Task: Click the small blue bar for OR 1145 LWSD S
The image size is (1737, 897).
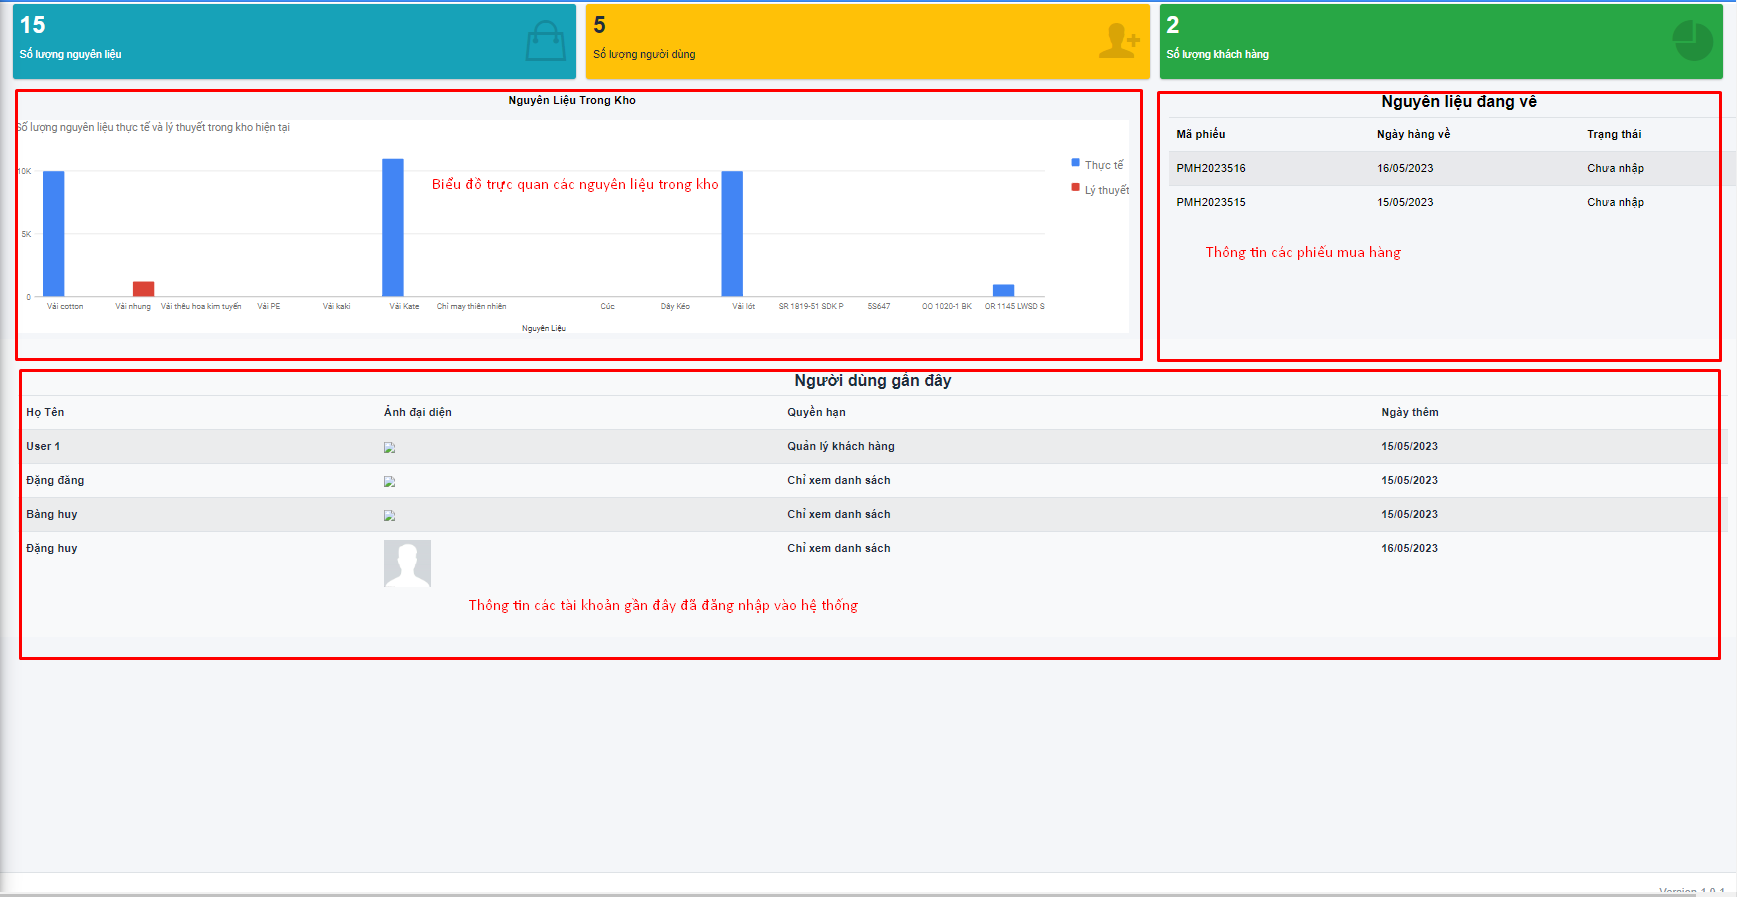Action: point(1004,291)
